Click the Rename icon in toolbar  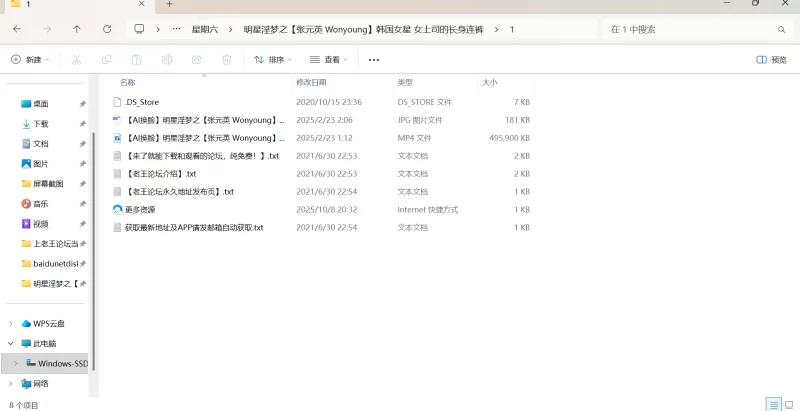[167, 60]
